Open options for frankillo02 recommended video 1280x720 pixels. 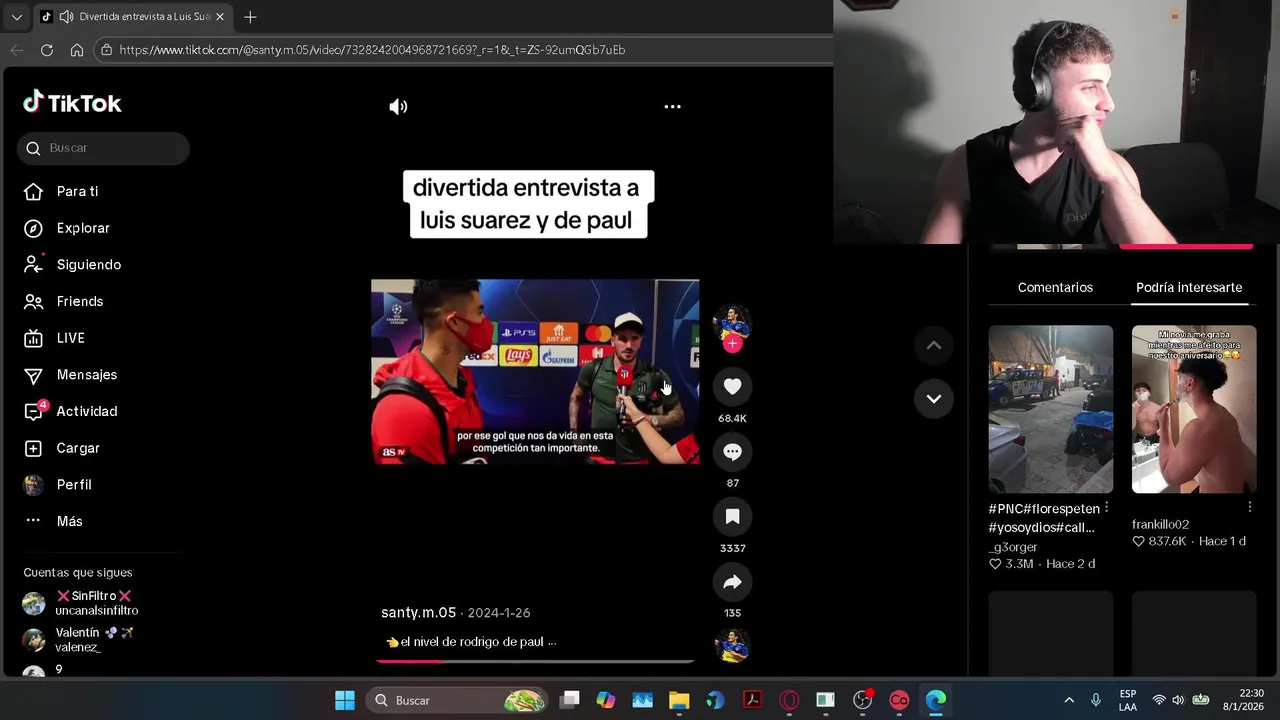click(x=1249, y=508)
